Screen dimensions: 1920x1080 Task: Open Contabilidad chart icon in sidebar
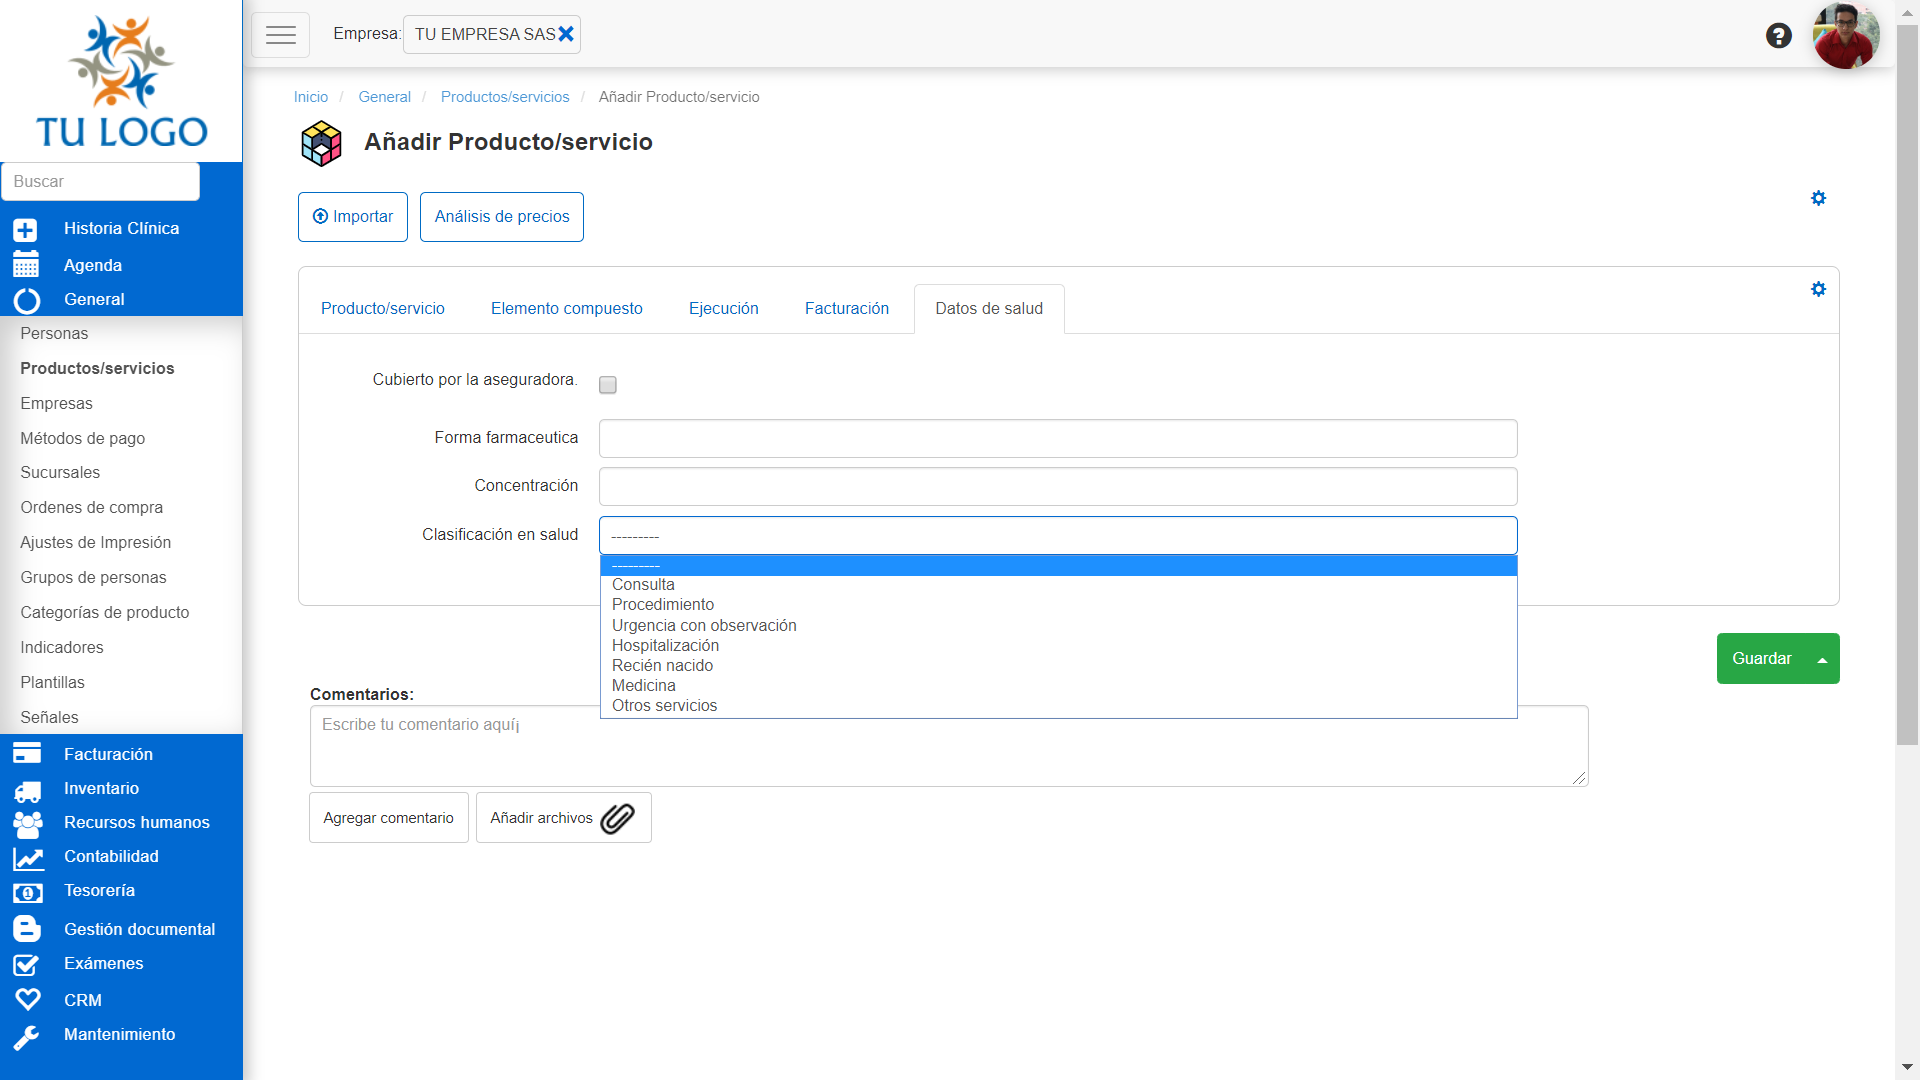pyautogui.click(x=27, y=857)
